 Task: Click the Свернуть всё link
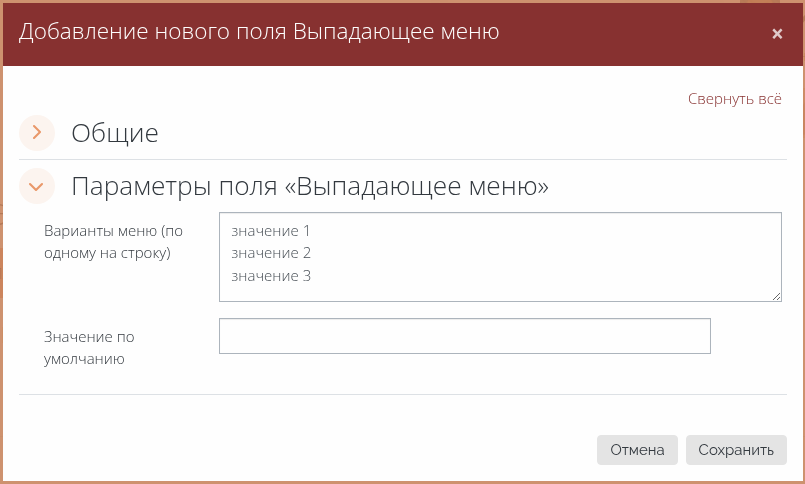(x=734, y=99)
